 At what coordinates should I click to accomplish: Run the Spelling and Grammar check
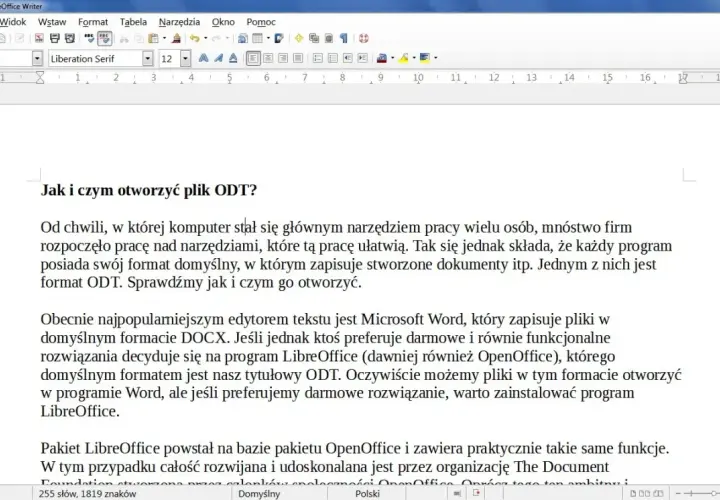coord(90,38)
